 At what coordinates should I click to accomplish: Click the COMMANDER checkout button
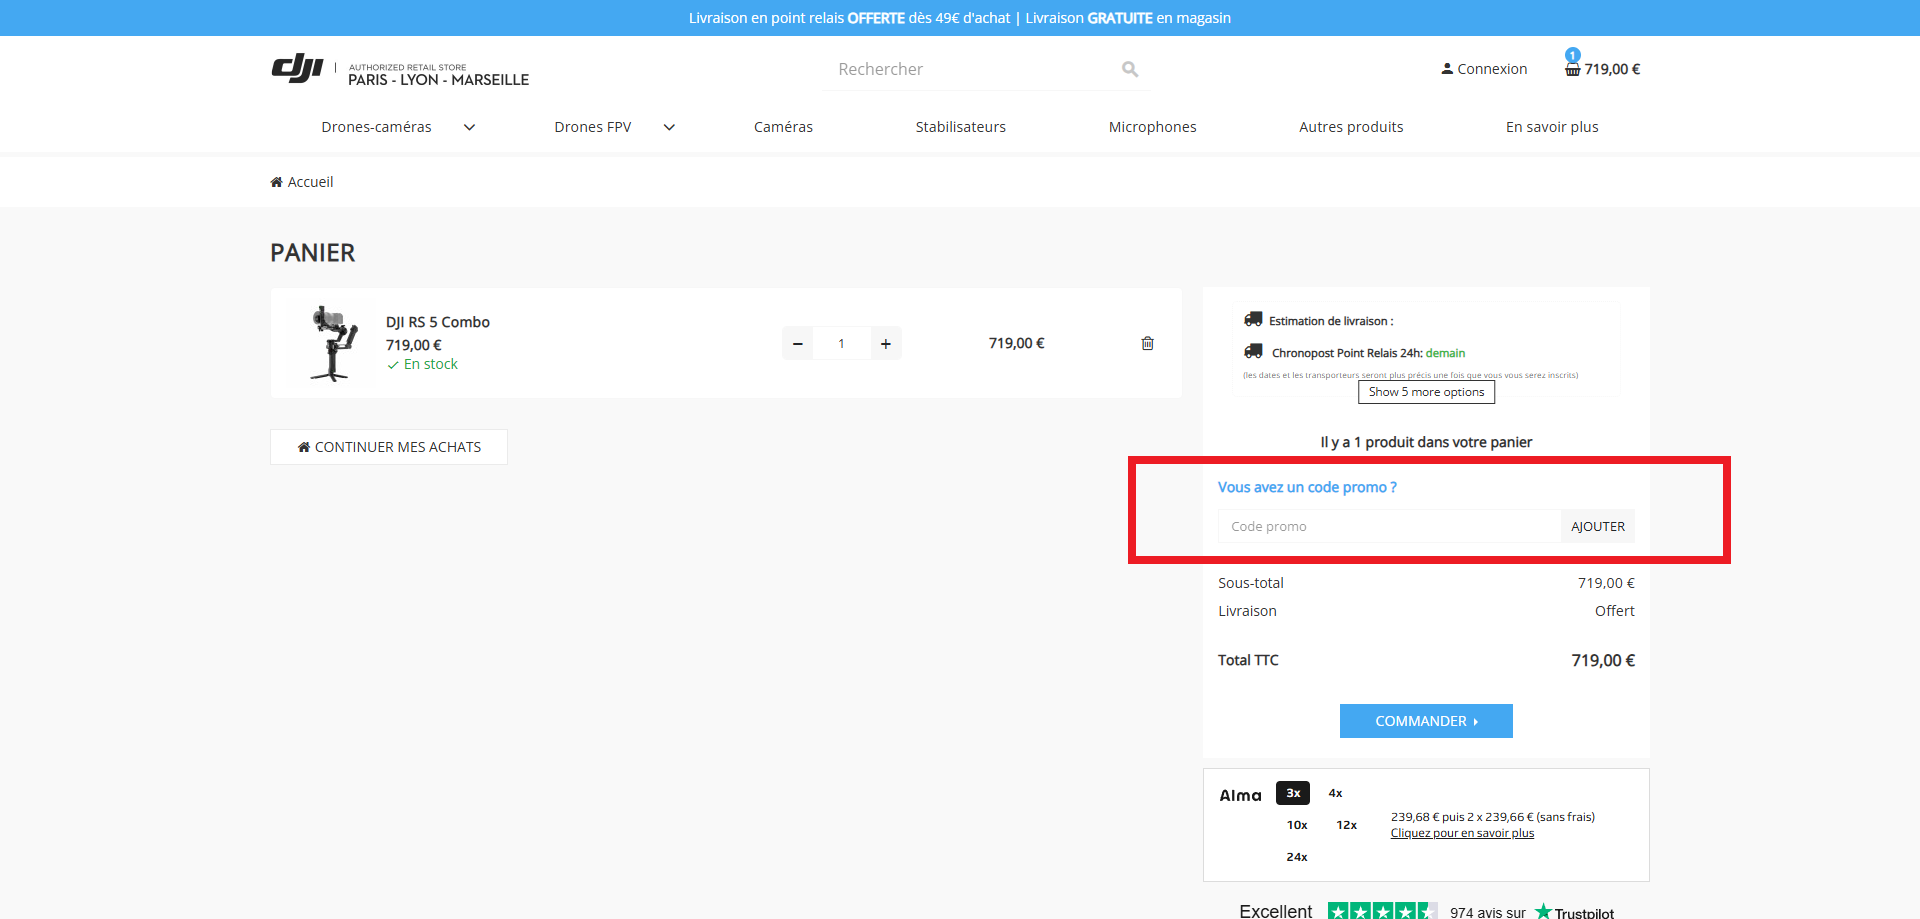tap(1426, 721)
